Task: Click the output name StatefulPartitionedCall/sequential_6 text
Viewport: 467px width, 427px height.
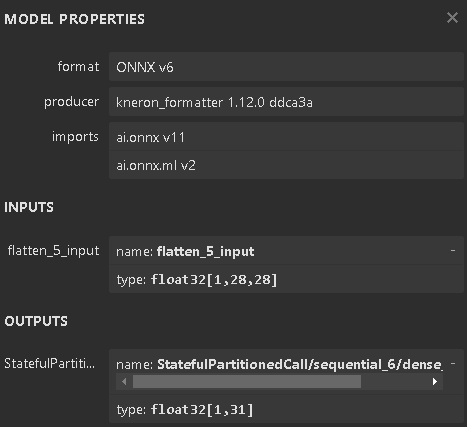Action: coord(300,364)
